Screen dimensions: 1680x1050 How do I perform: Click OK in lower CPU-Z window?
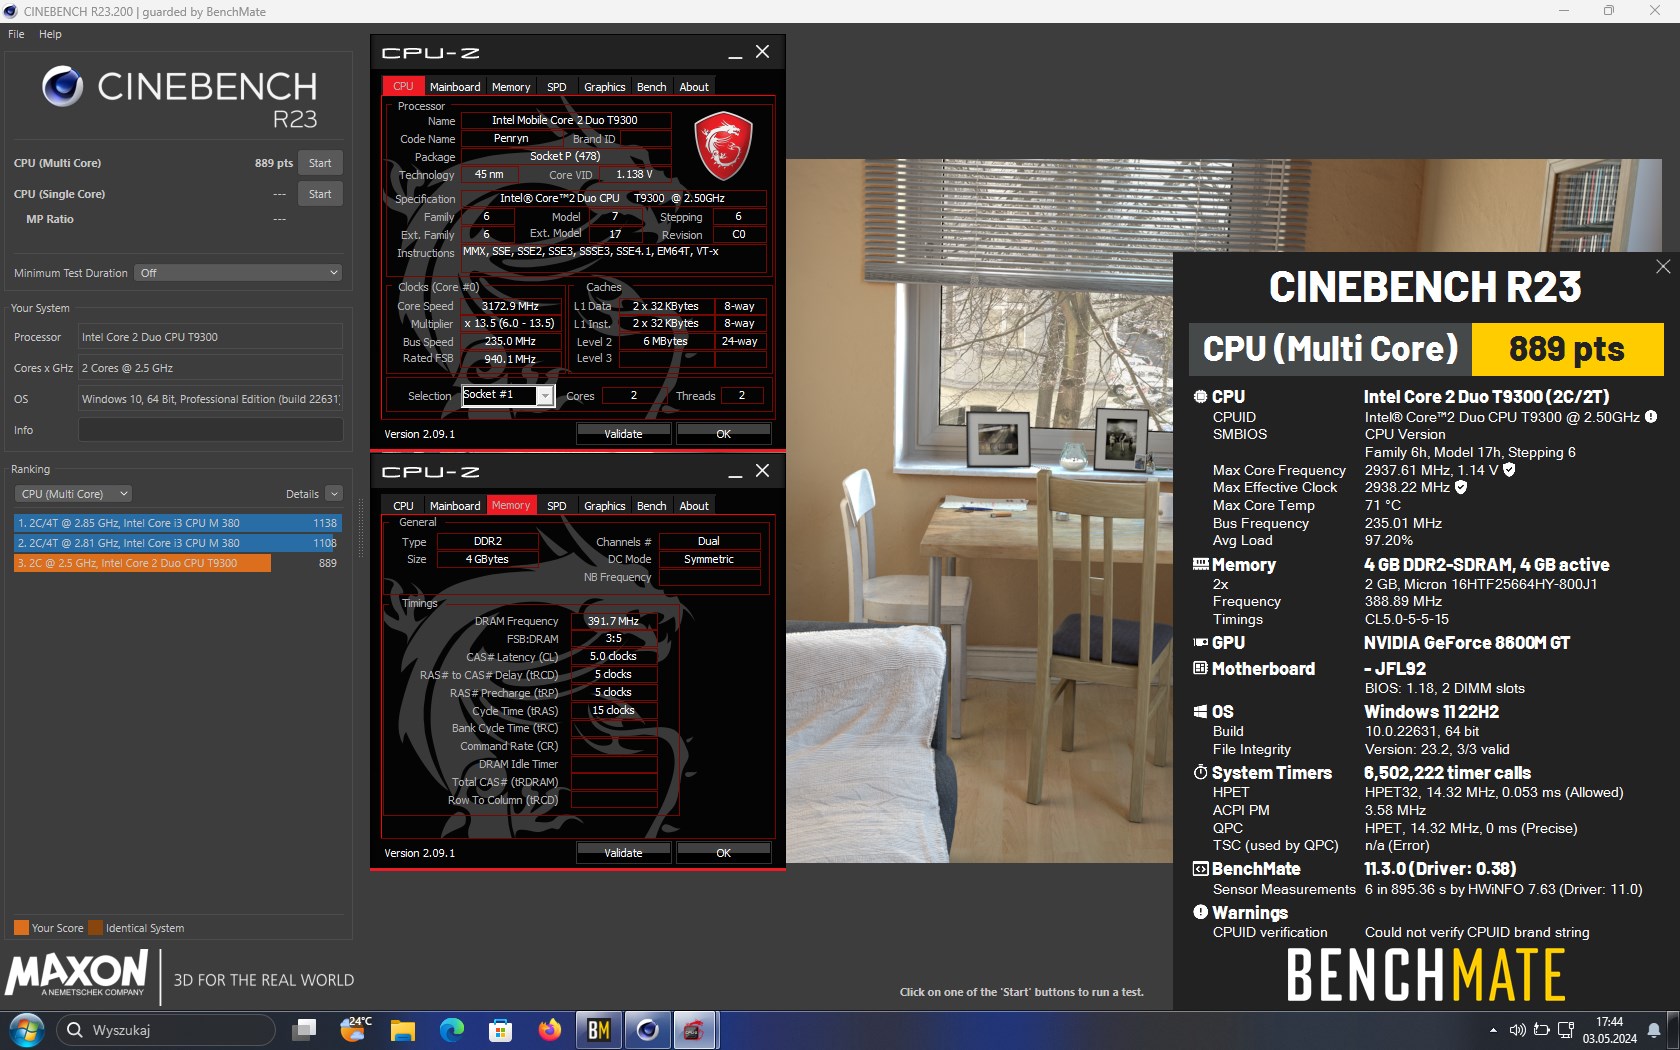coord(723,853)
